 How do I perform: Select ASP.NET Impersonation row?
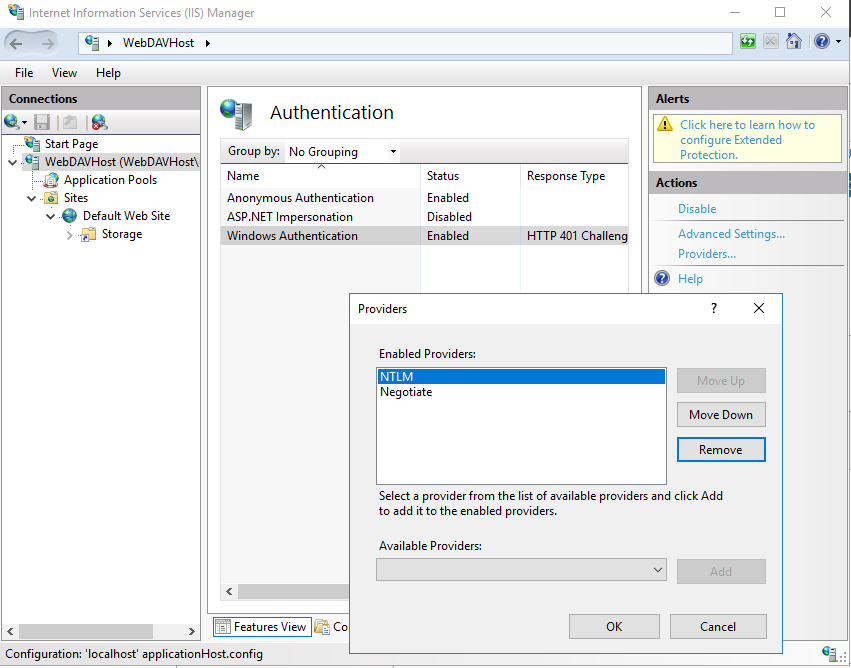click(424, 217)
